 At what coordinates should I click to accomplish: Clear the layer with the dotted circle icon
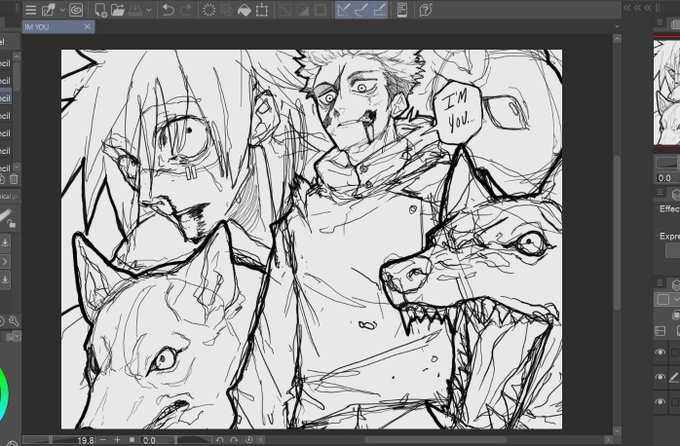tap(209, 10)
